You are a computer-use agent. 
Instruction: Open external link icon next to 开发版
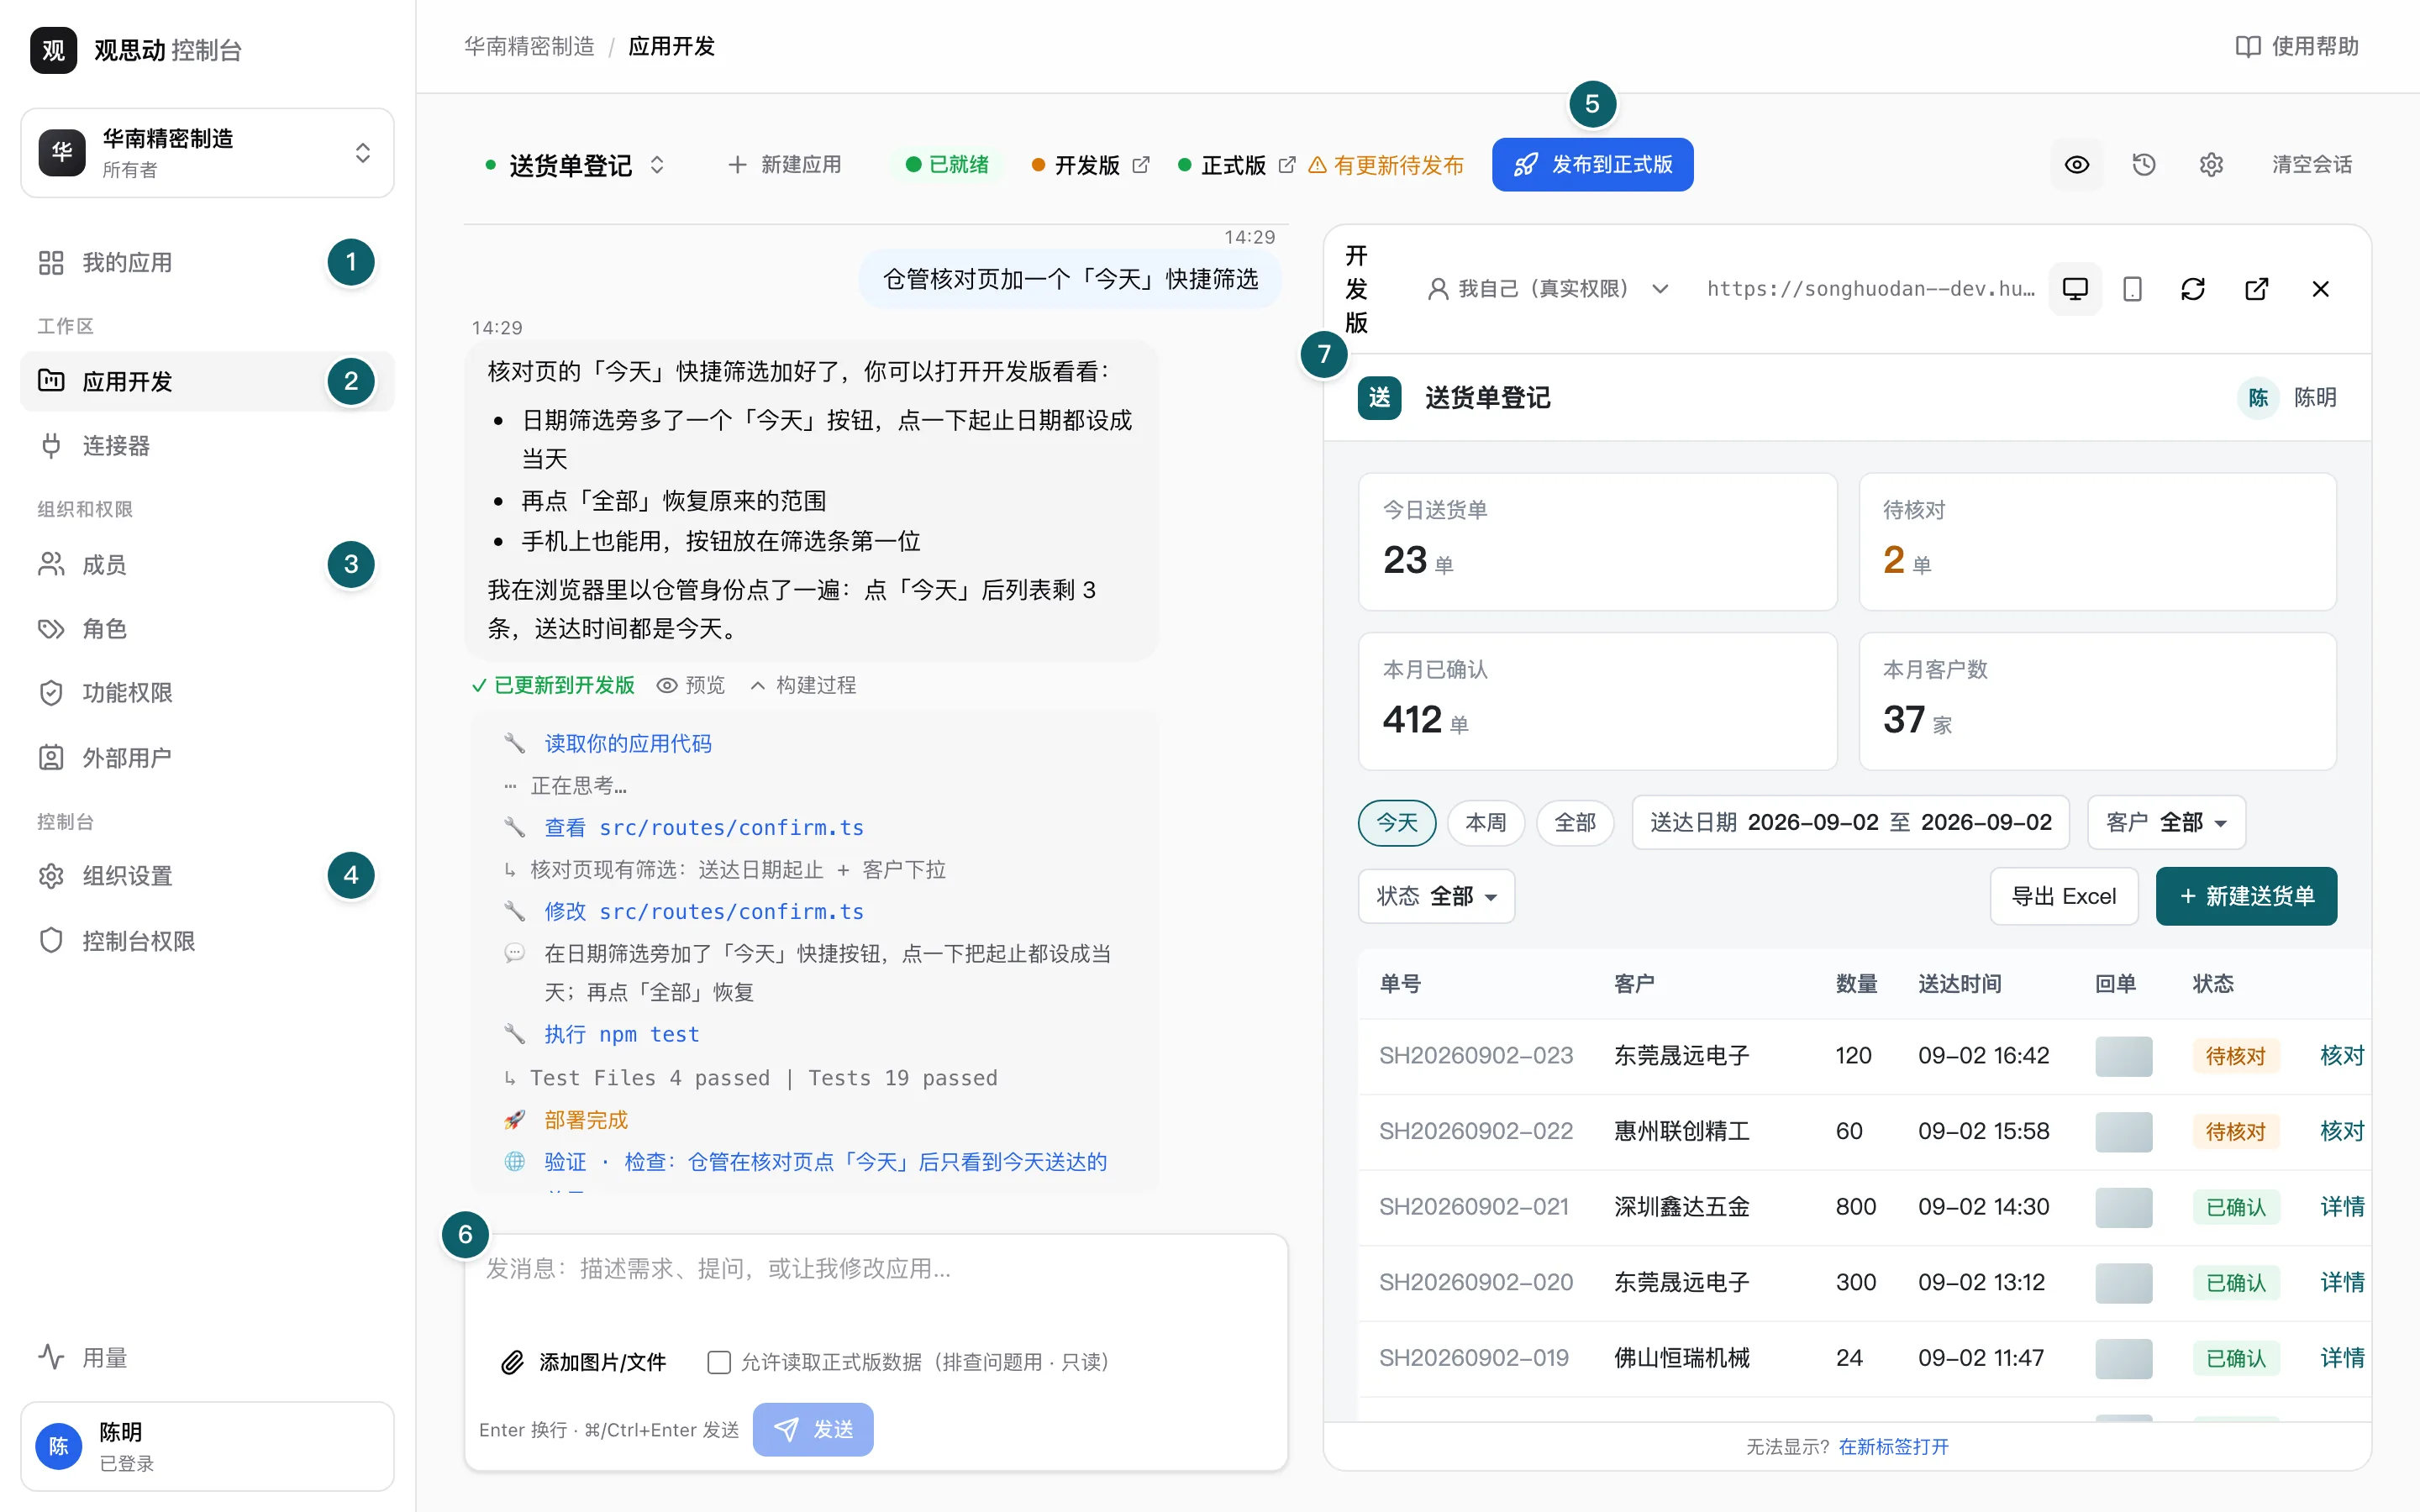(x=1141, y=165)
